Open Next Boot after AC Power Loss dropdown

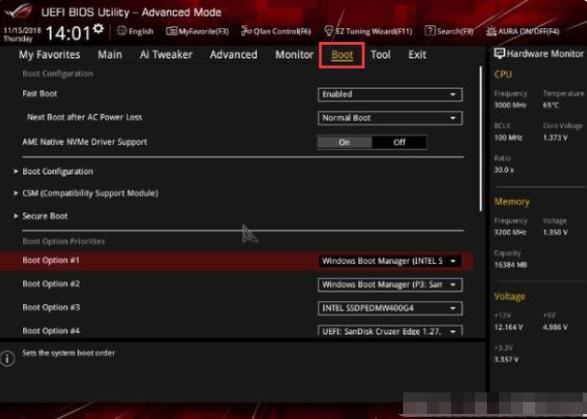tap(390, 118)
